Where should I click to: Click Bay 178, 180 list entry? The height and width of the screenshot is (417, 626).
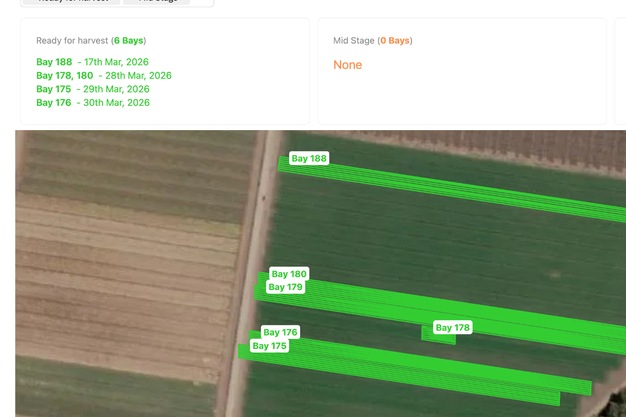[65, 76]
